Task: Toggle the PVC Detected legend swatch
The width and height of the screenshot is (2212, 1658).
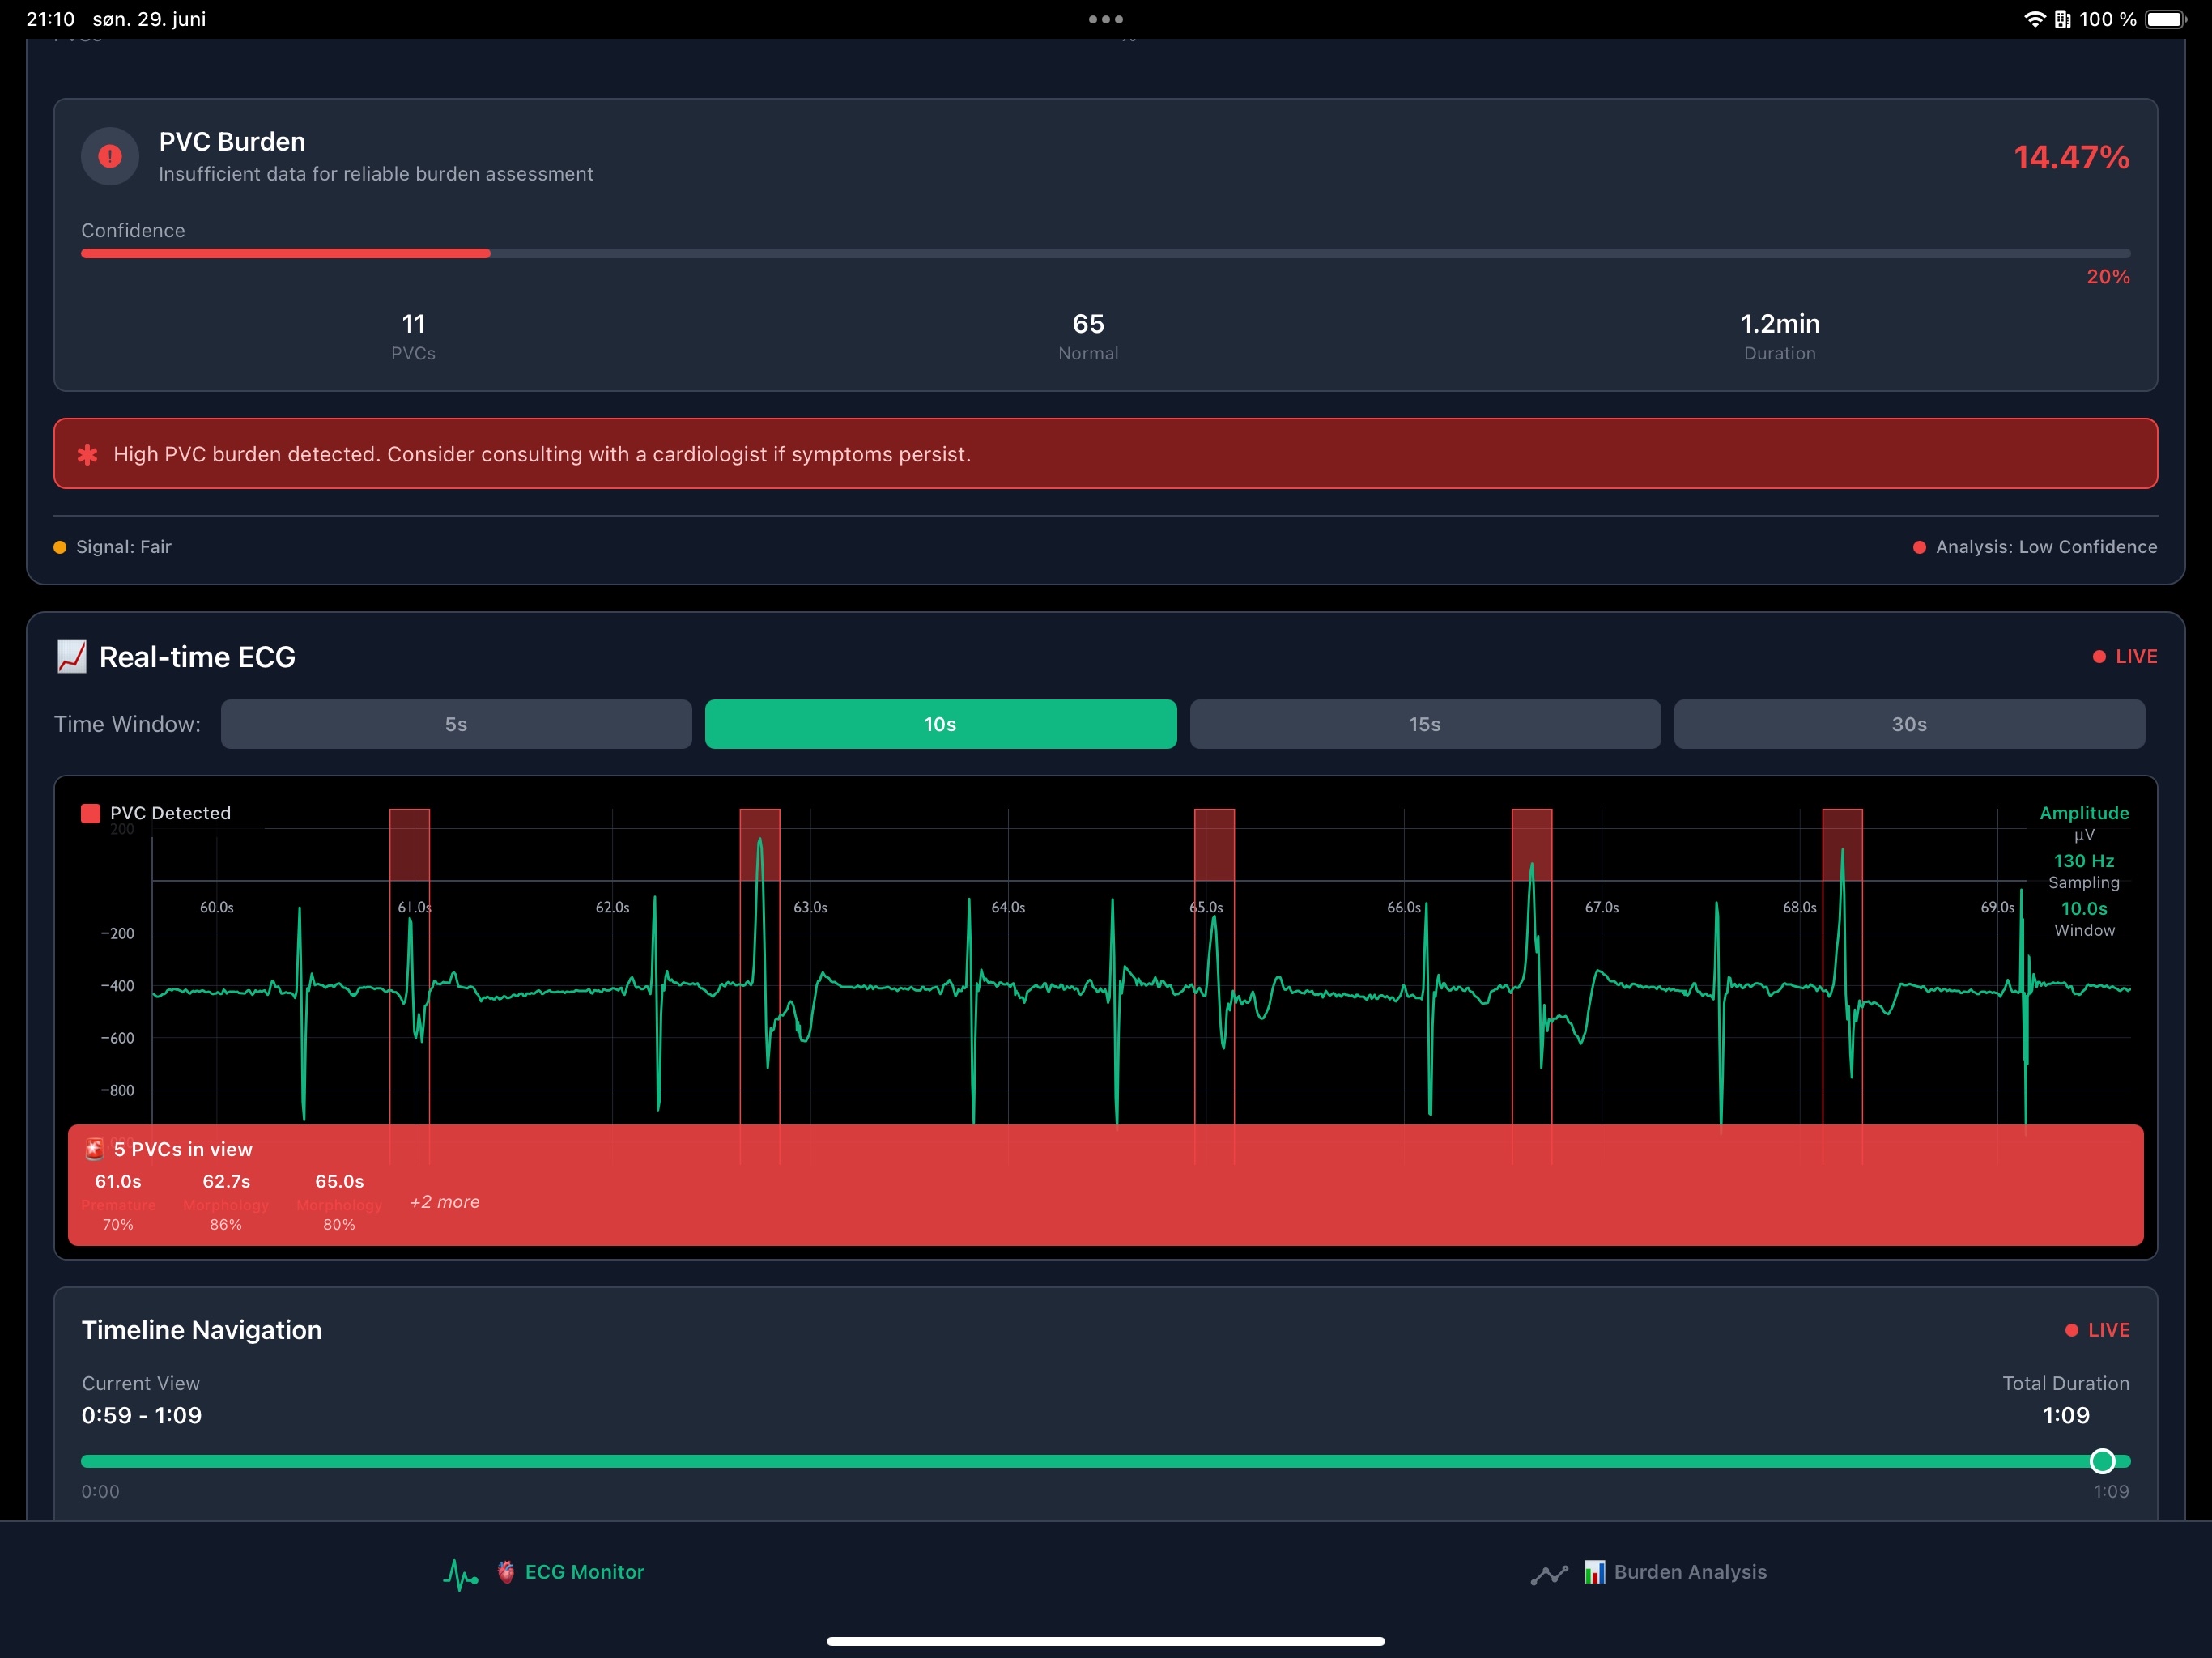Action: pos(90,812)
